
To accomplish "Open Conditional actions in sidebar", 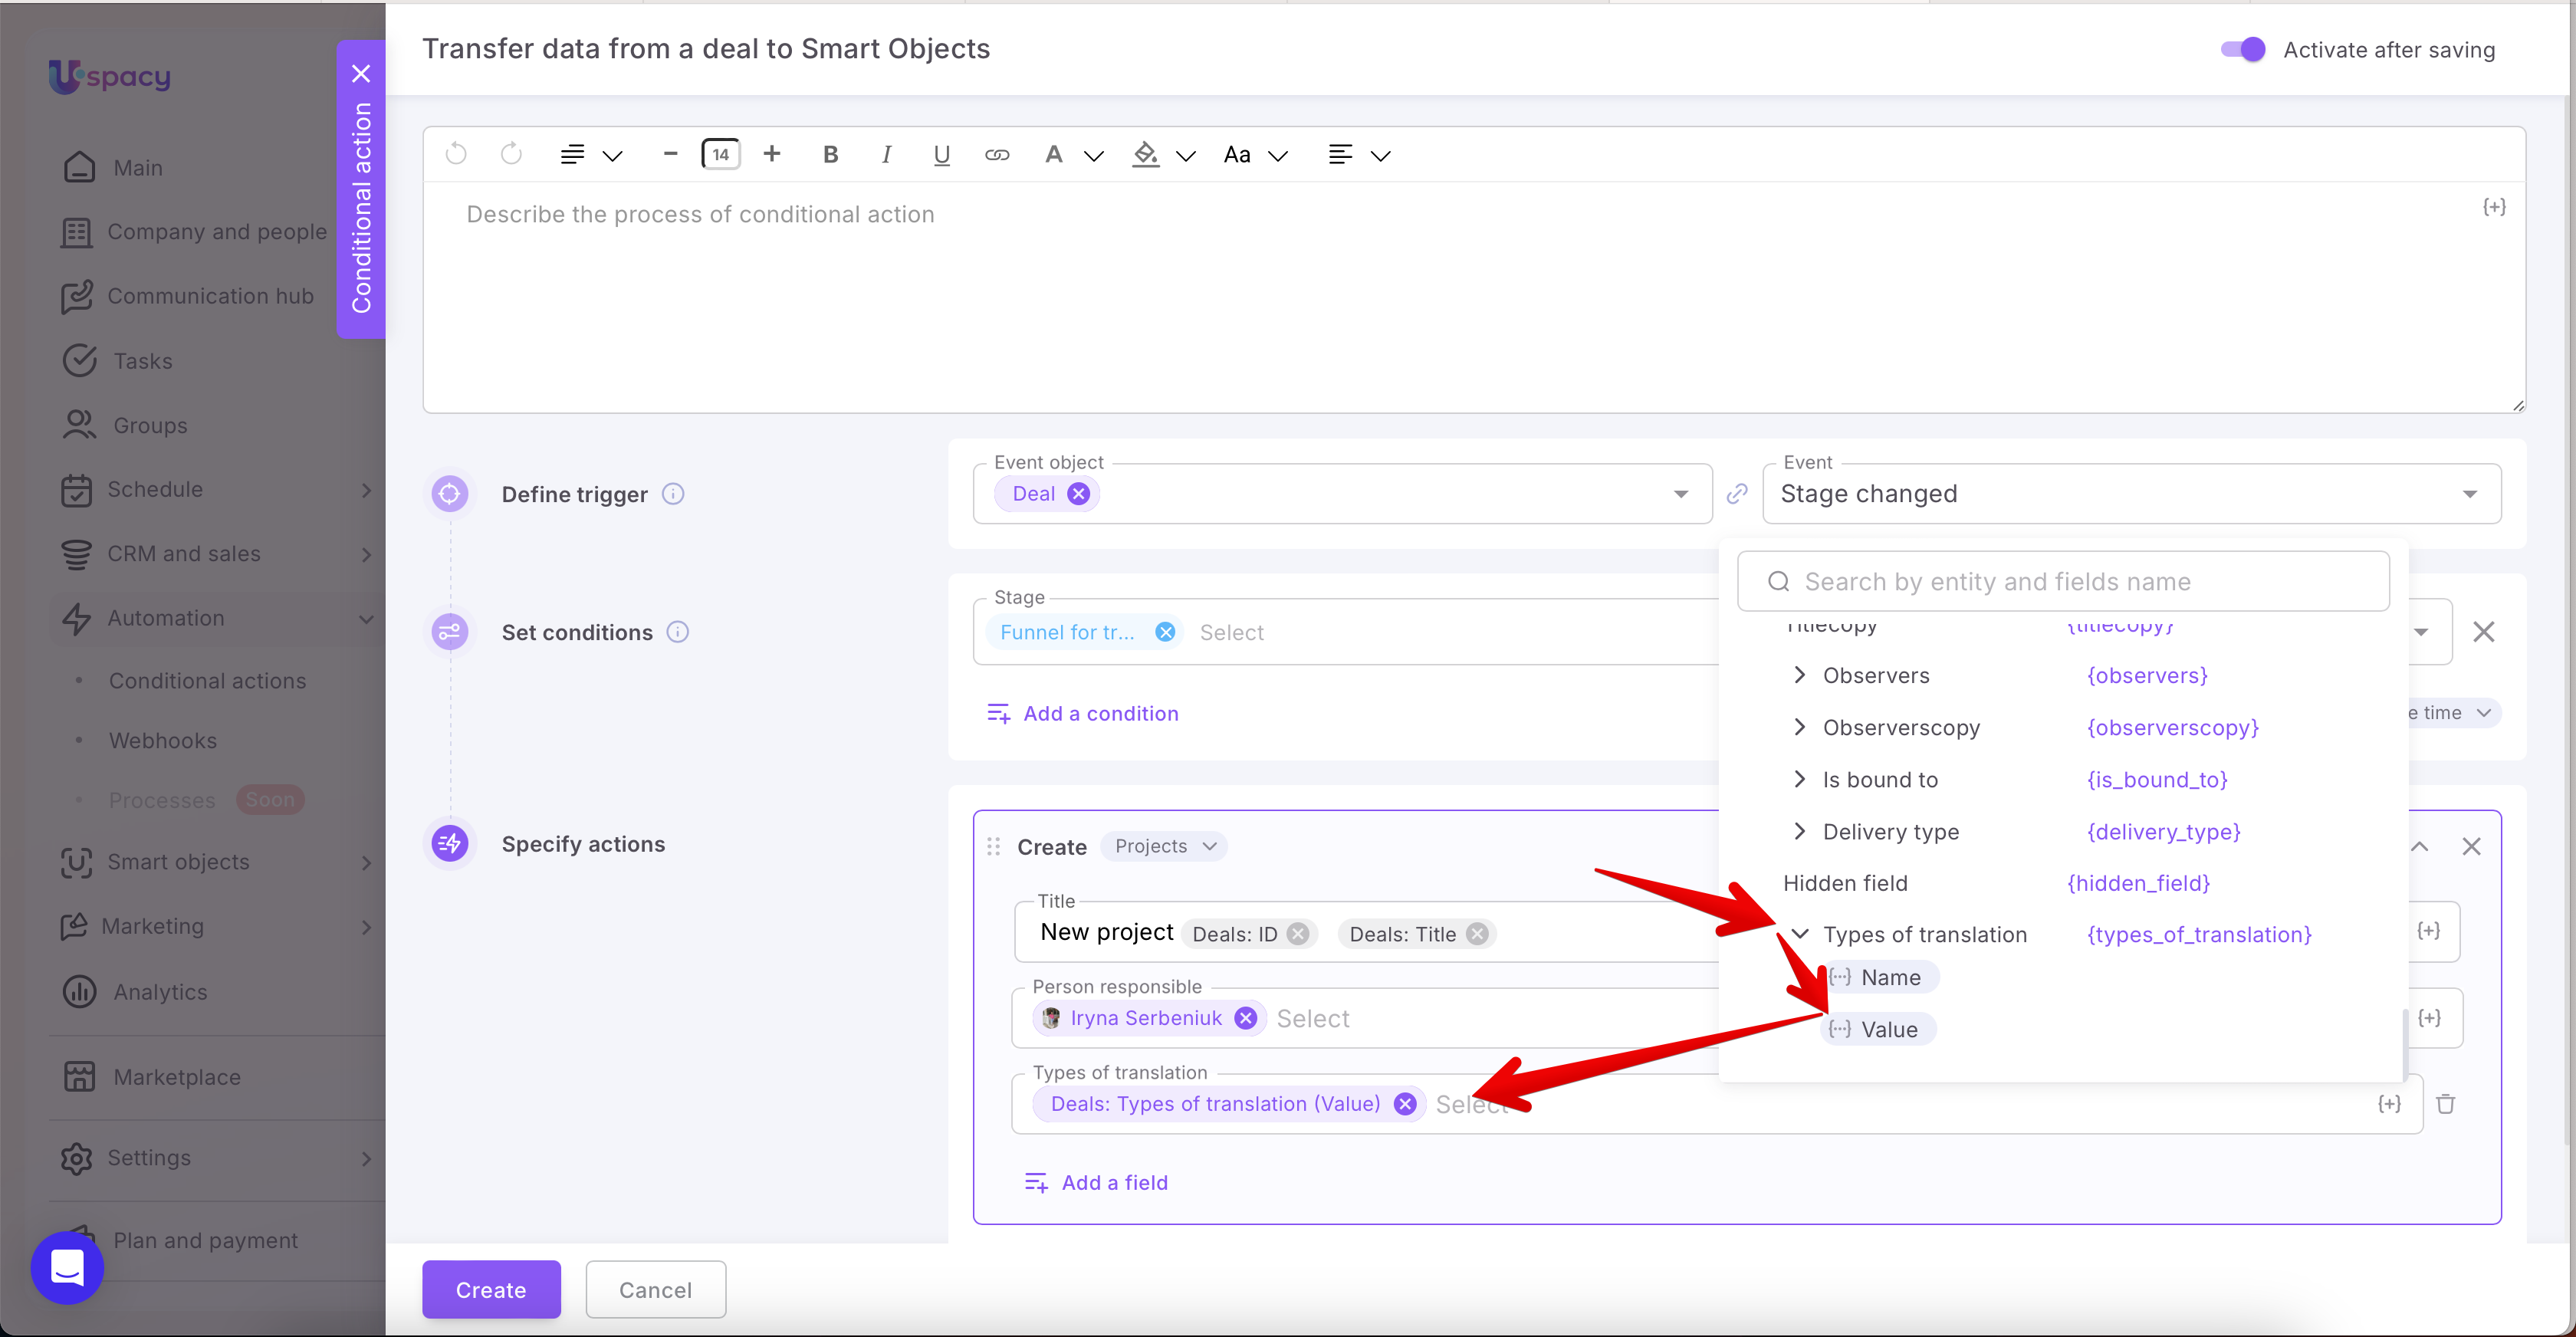I will pyautogui.click(x=207, y=681).
